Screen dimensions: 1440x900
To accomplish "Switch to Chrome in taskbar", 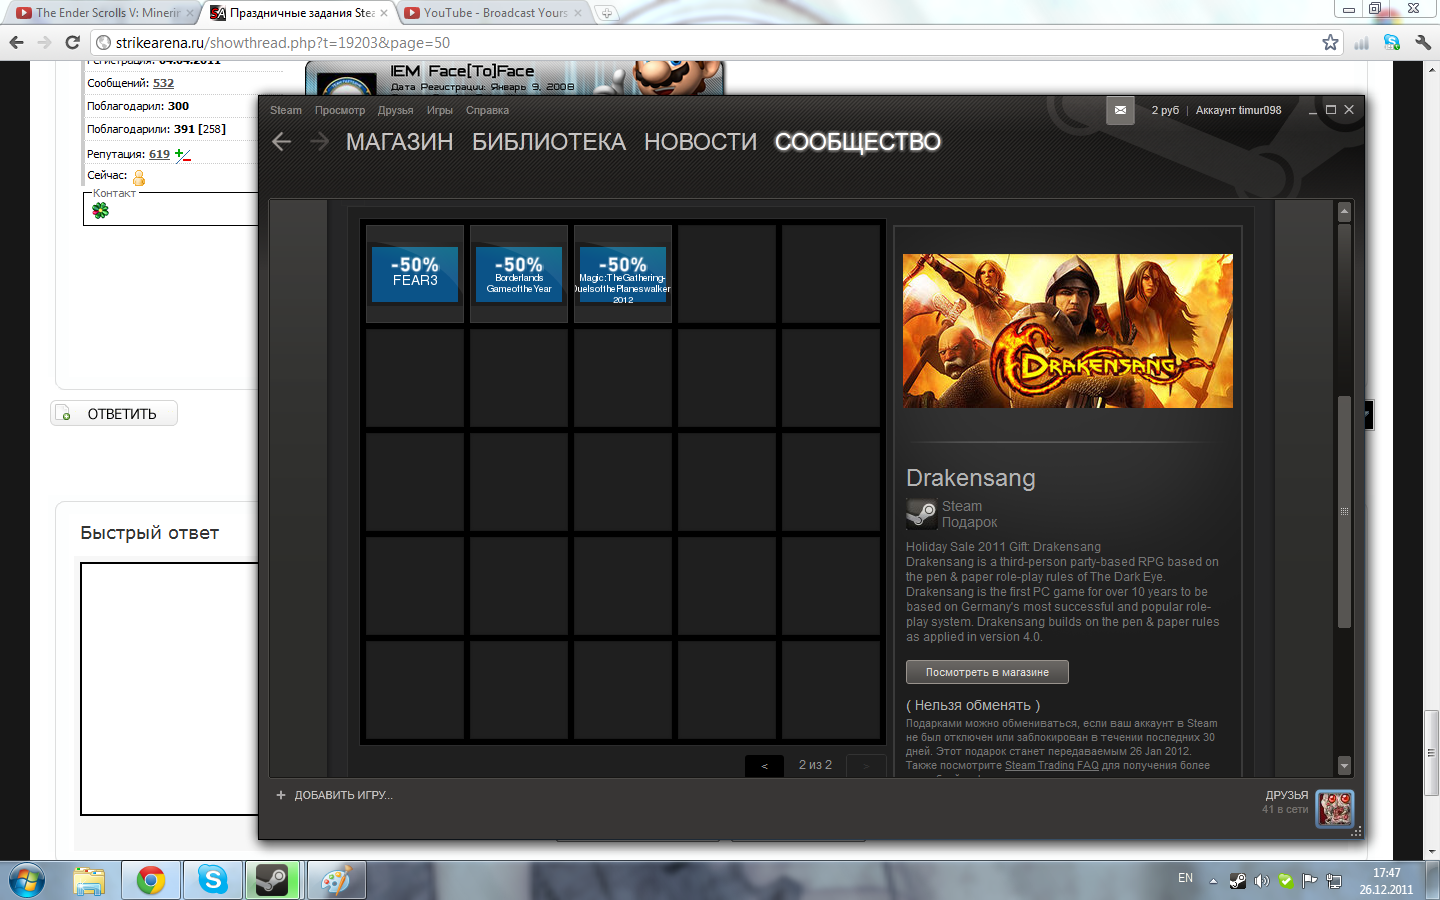I will click(x=151, y=880).
